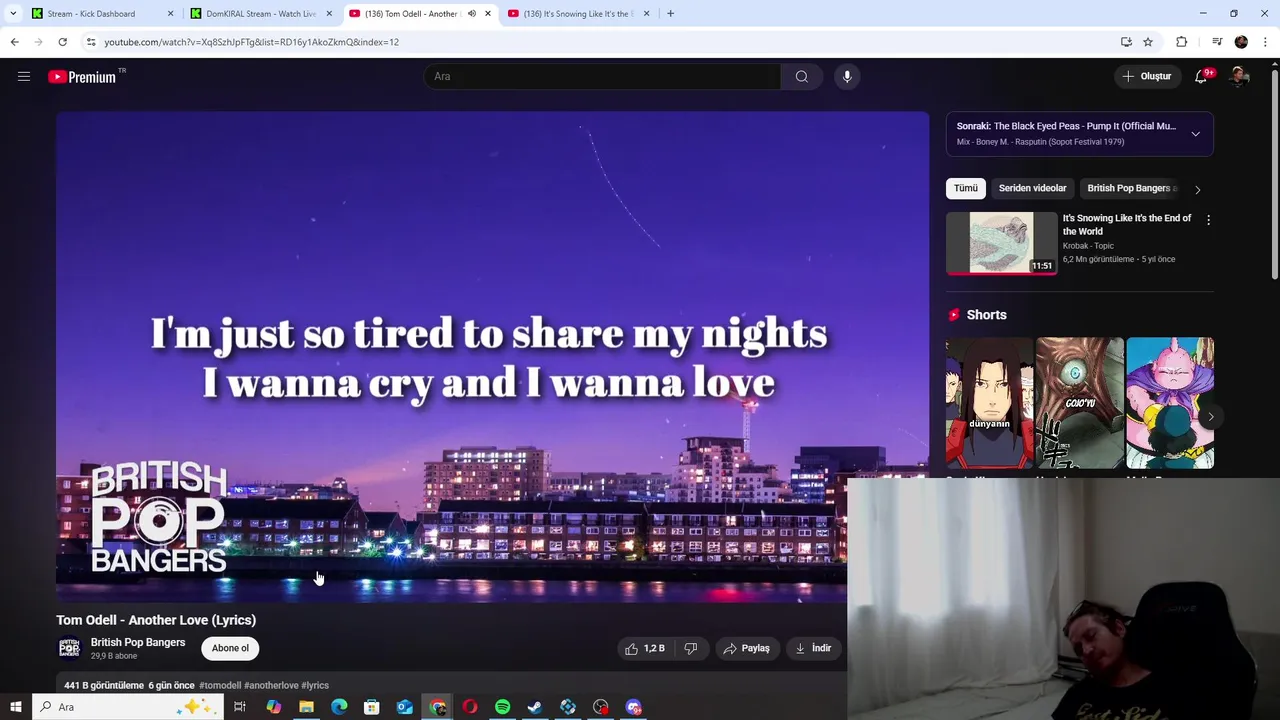Launch Microsoft Edge from taskbar
This screenshot has height=720, width=1280.
[339, 707]
